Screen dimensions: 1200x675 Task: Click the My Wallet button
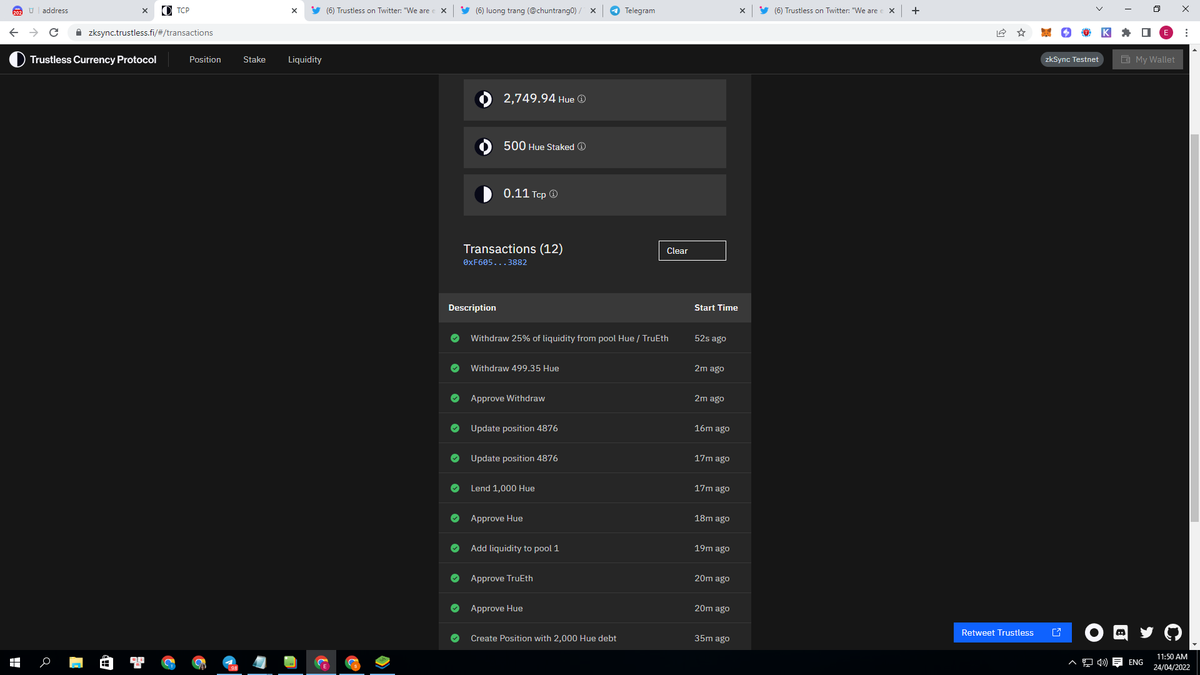point(1148,59)
